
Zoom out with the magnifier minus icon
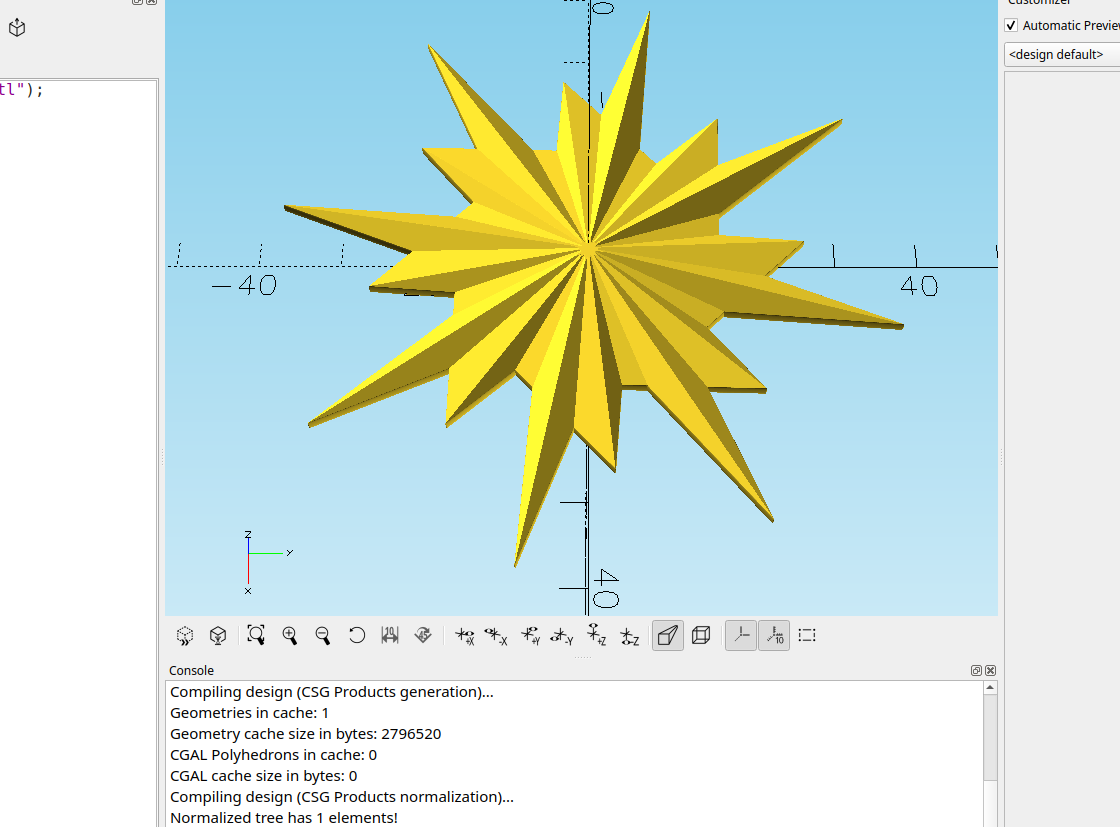(x=323, y=636)
